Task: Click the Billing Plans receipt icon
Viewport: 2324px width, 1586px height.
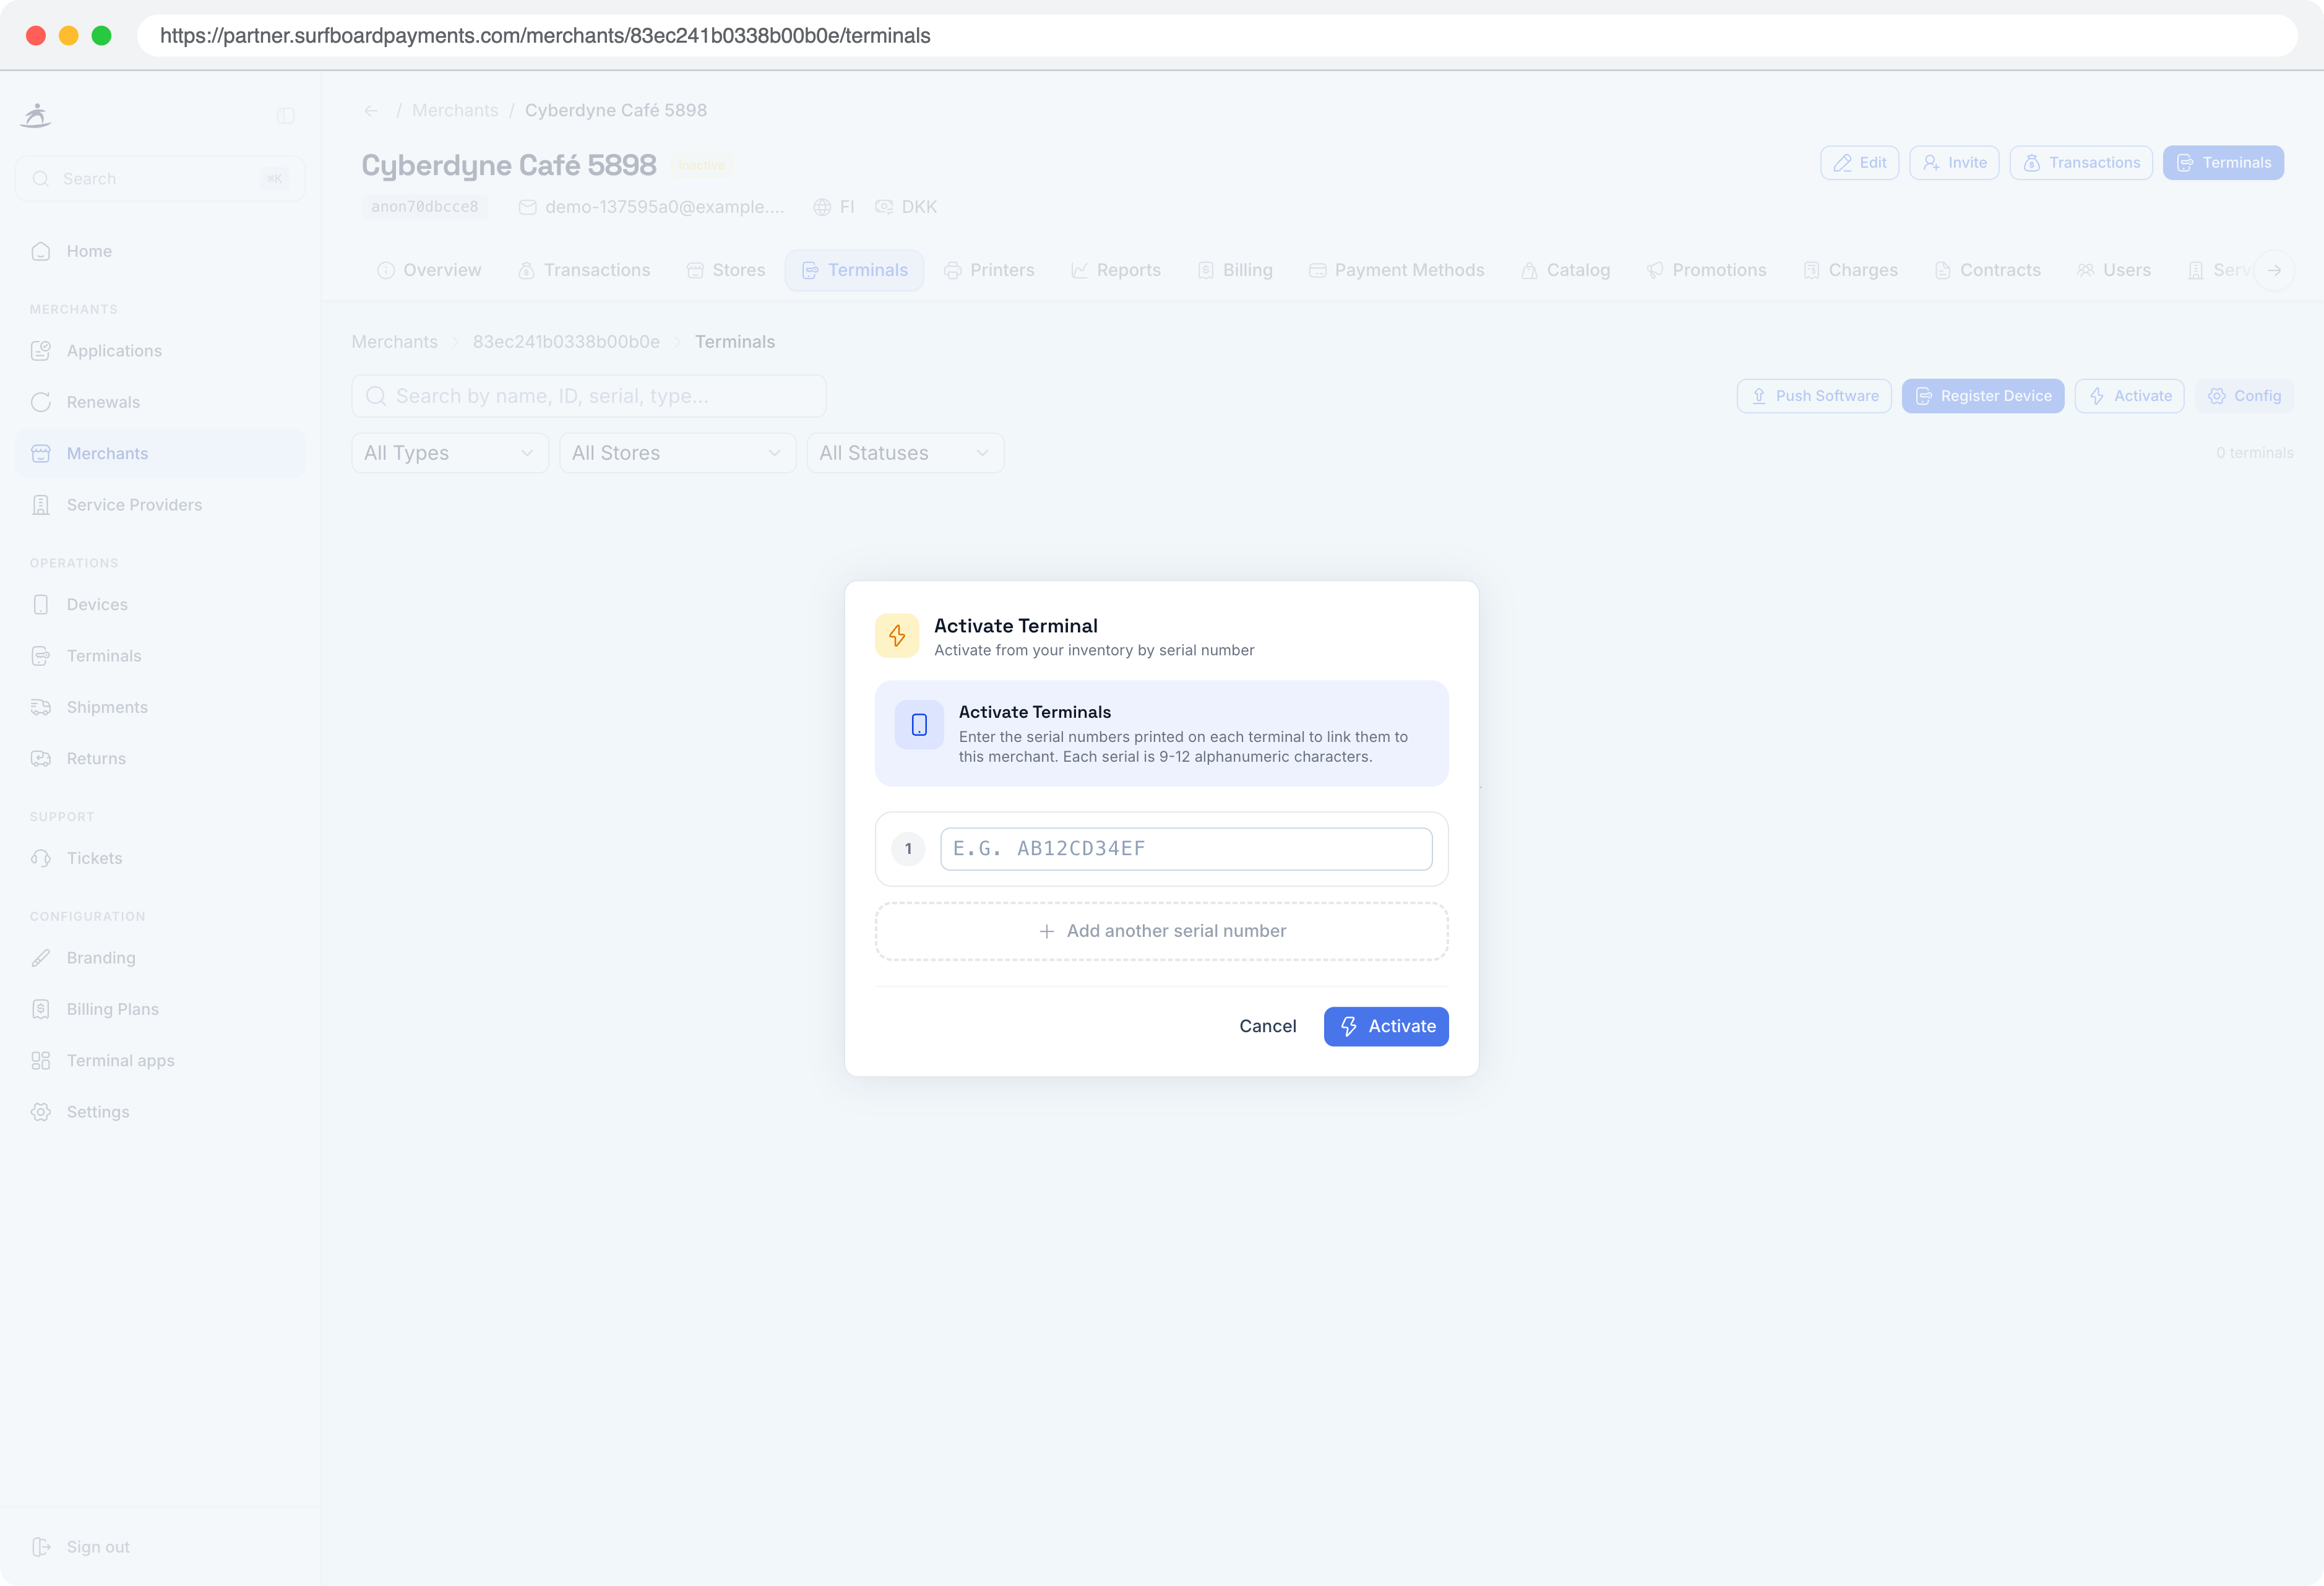Action: pos(41,1009)
